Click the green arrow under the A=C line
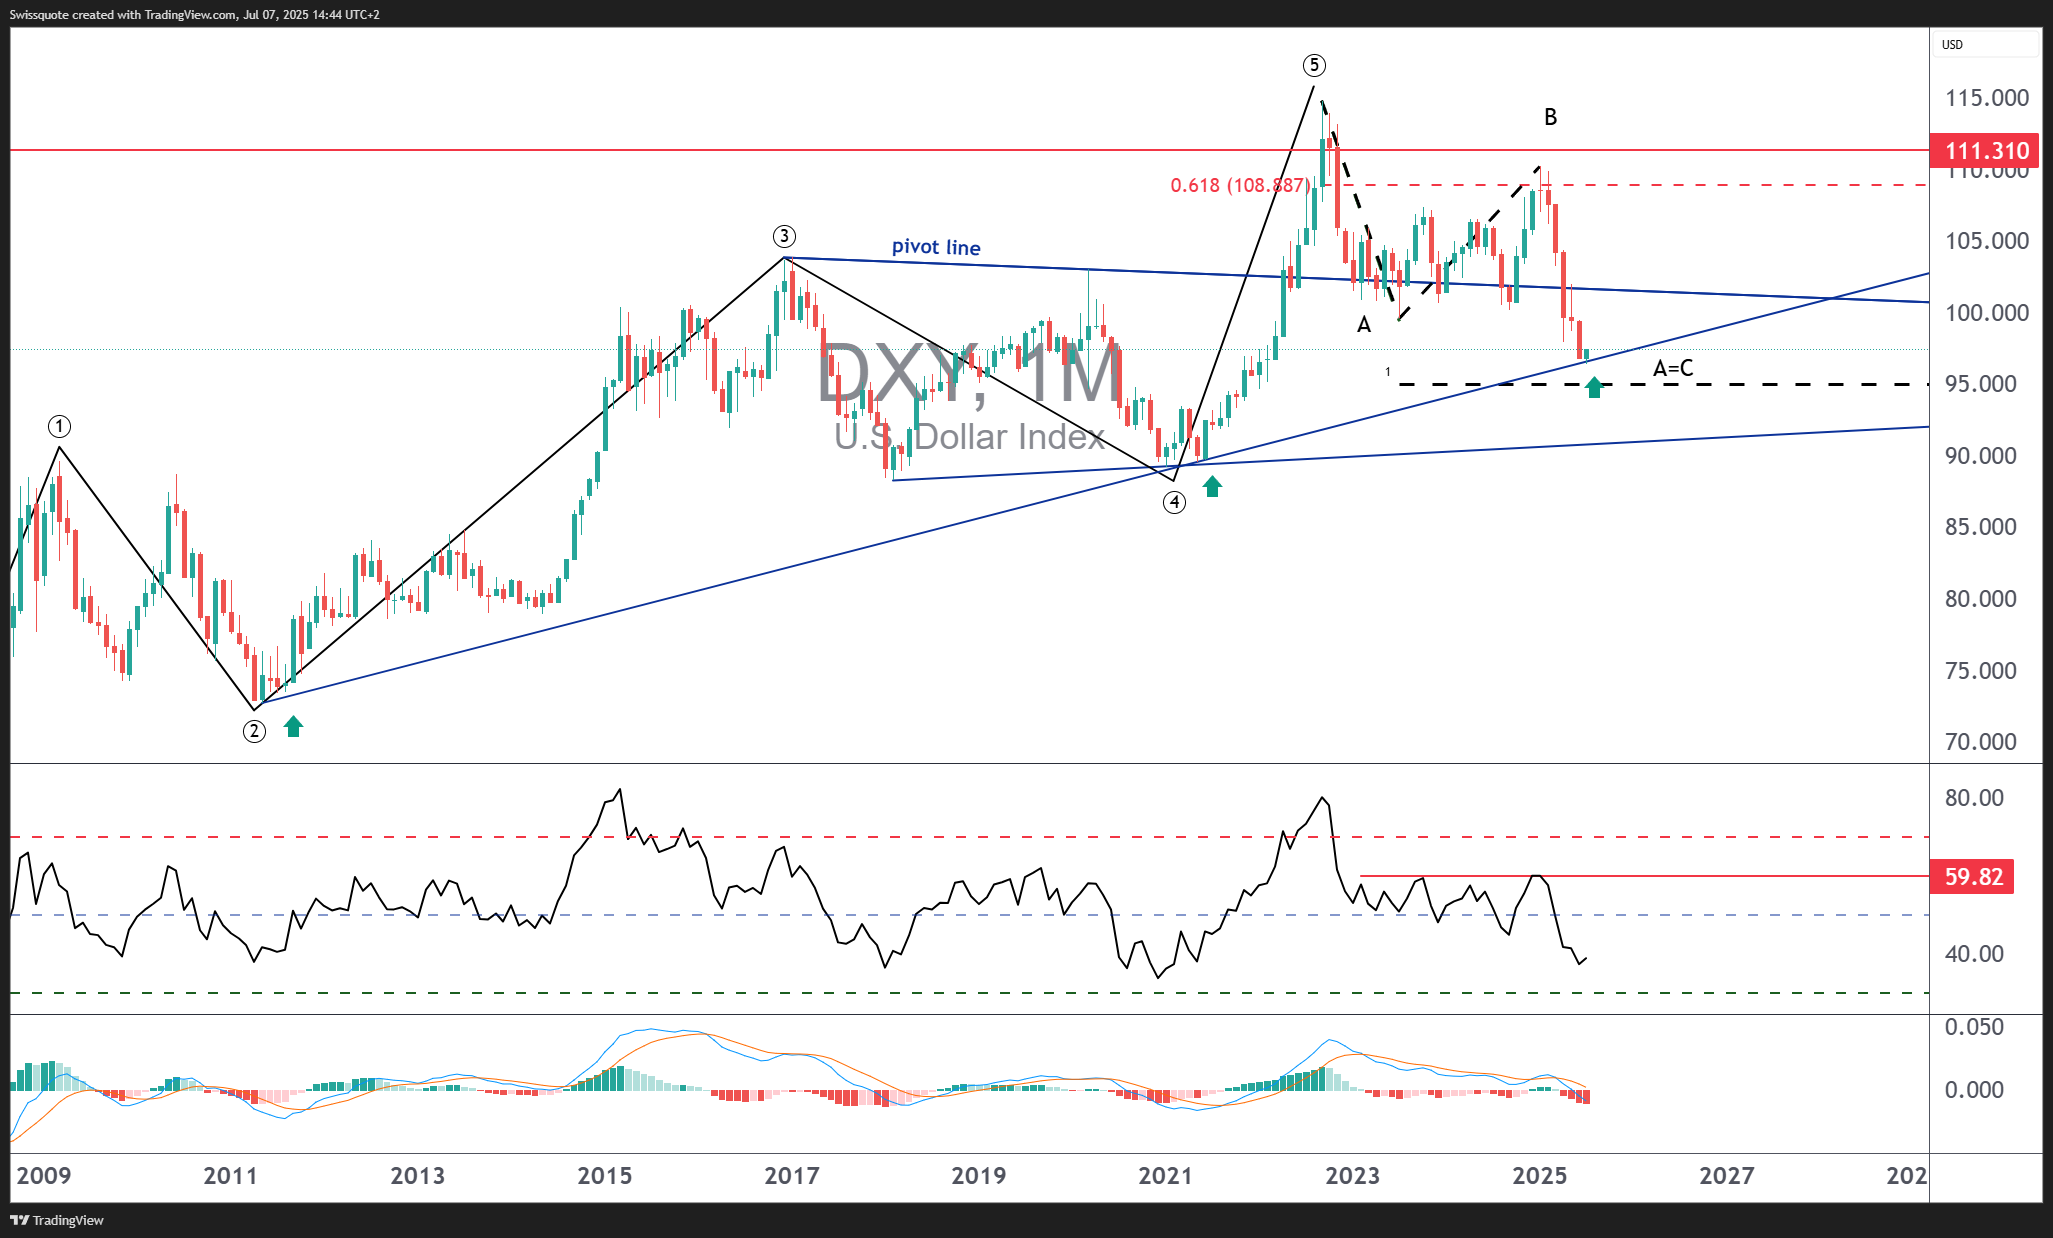Image resolution: width=2053 pixels, height=1238 pixels. (x=1594, y=387)
